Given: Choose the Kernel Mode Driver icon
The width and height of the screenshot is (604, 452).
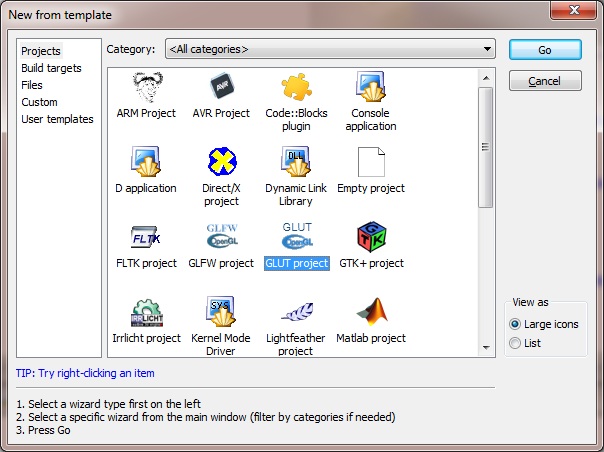Looking at the screenshot, I should pos(221,311).
